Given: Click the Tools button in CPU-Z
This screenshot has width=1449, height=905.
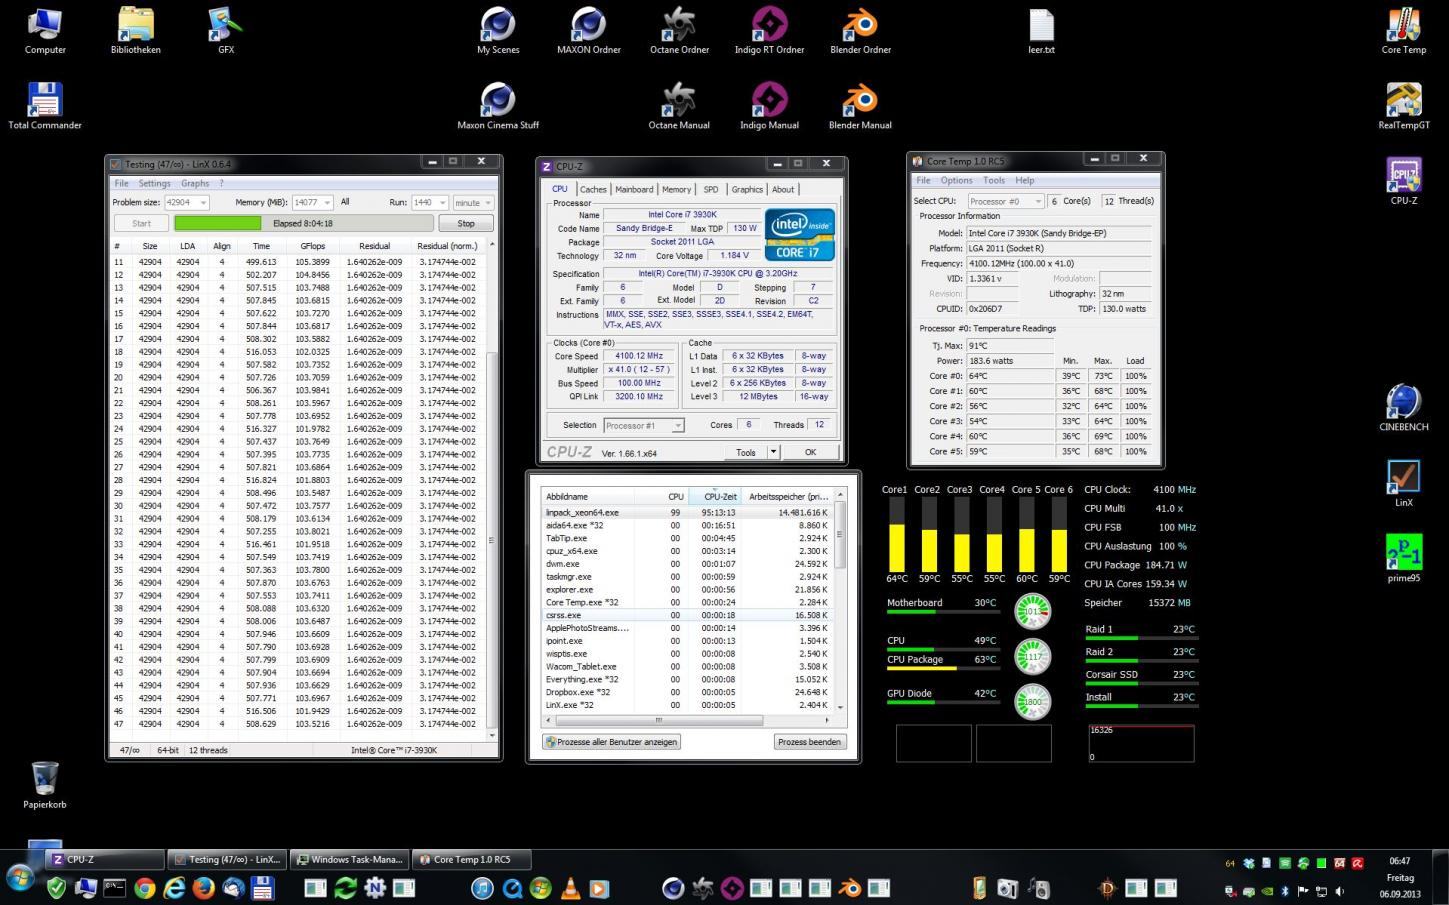Looking at the screenshot, I should pyautogui.click(x=746, y=452).
